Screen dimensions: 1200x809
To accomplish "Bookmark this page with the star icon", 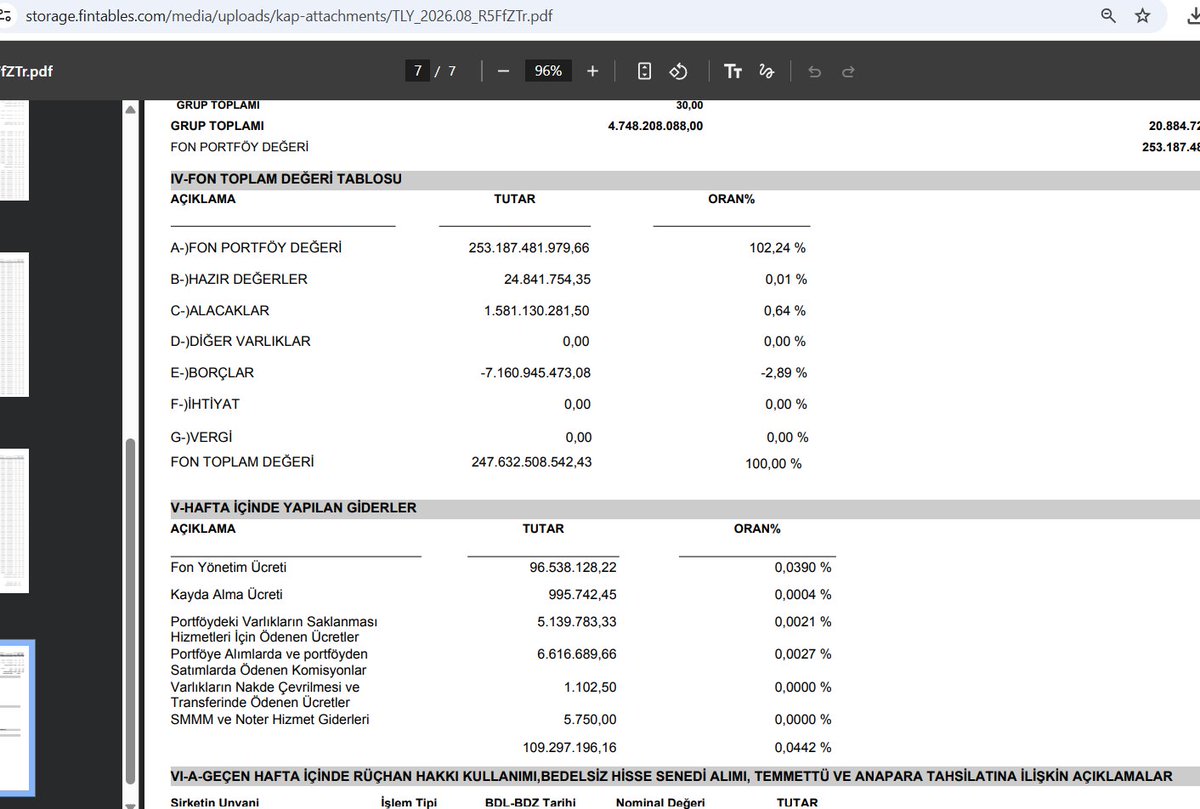I will point(1143,16).
